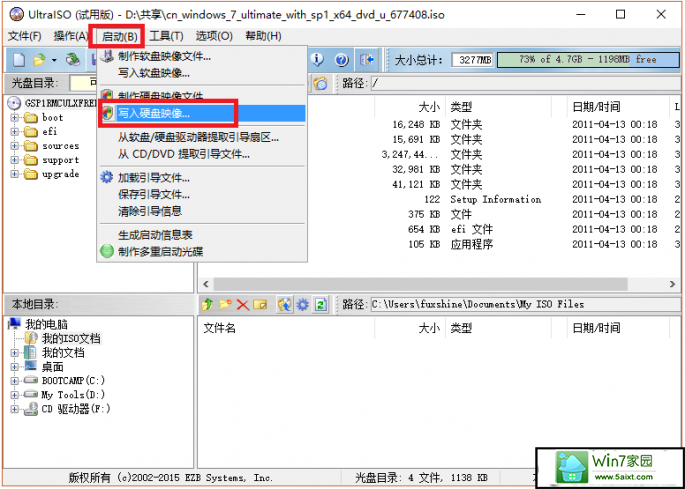Click the icon left of upper 路径 label

pyautogui.click(x=320, y=83)
